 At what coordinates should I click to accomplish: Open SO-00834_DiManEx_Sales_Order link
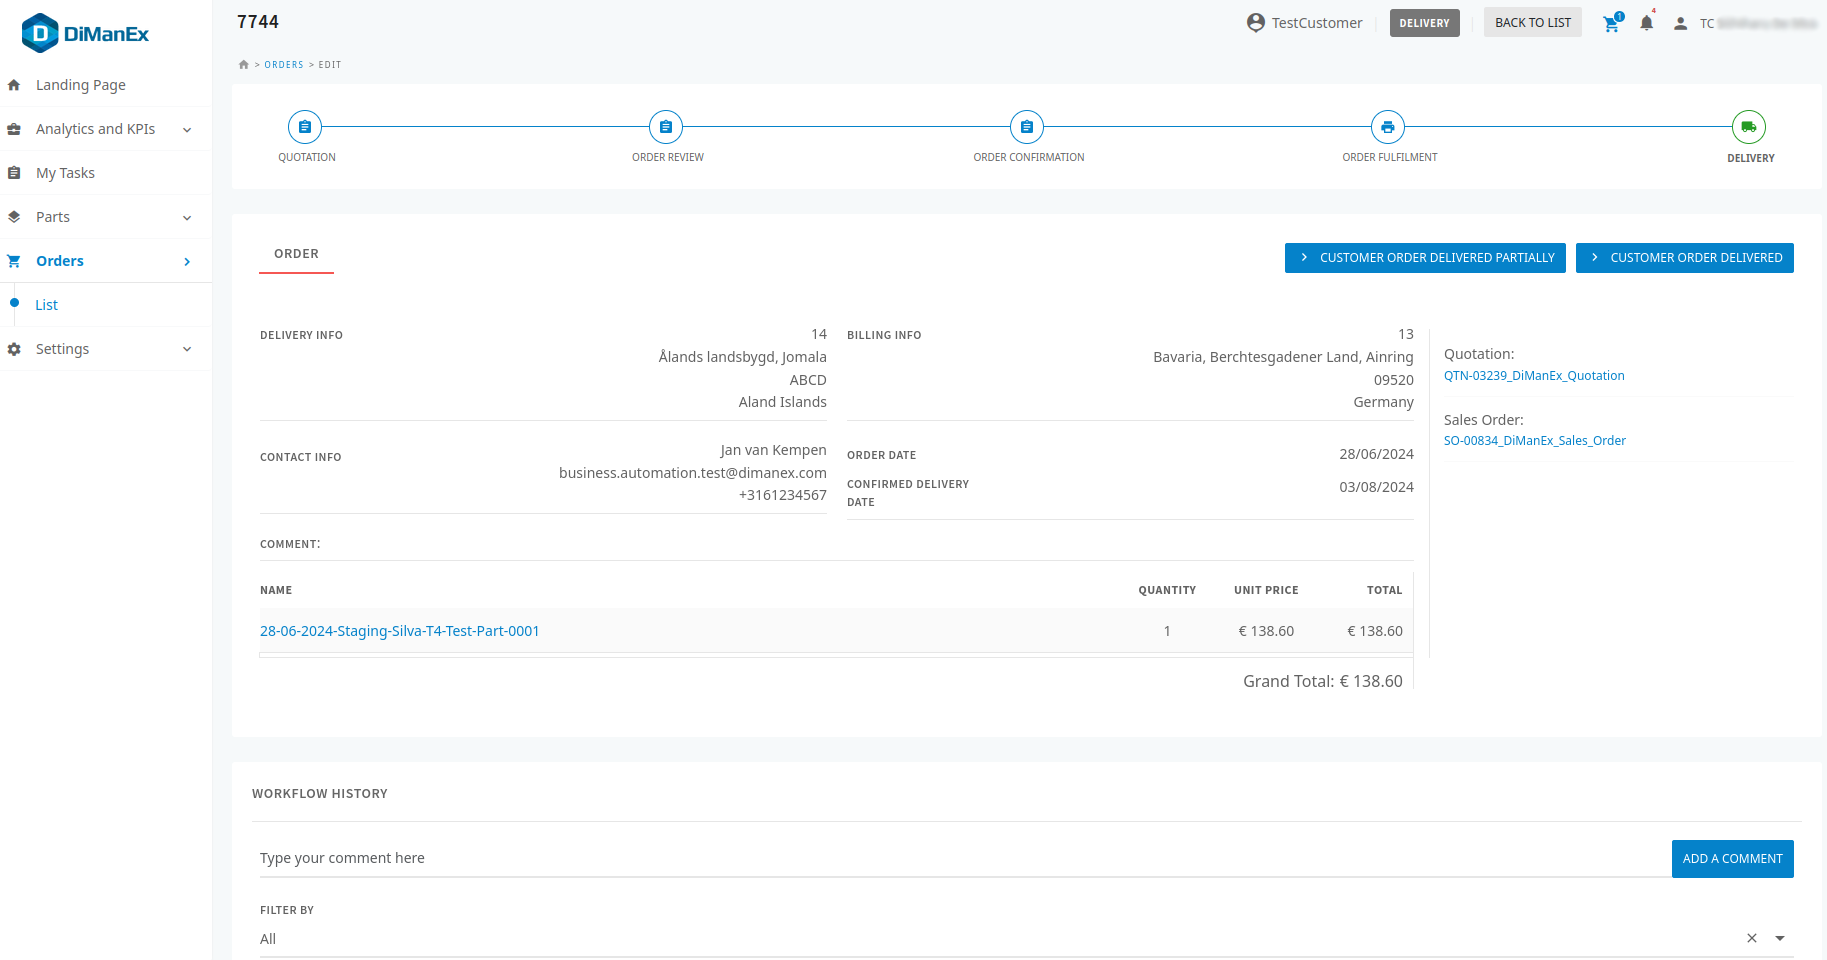tap(1535, 441)
